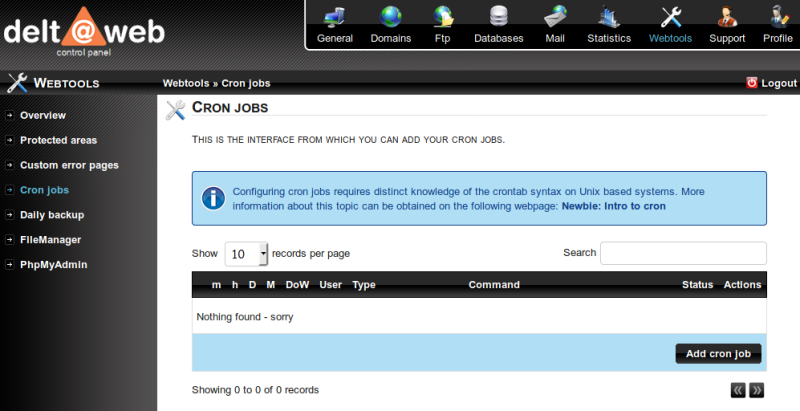This screenshot has width=800, height=411.
Task: Open the Mail envelope icon
Action: 555,18
